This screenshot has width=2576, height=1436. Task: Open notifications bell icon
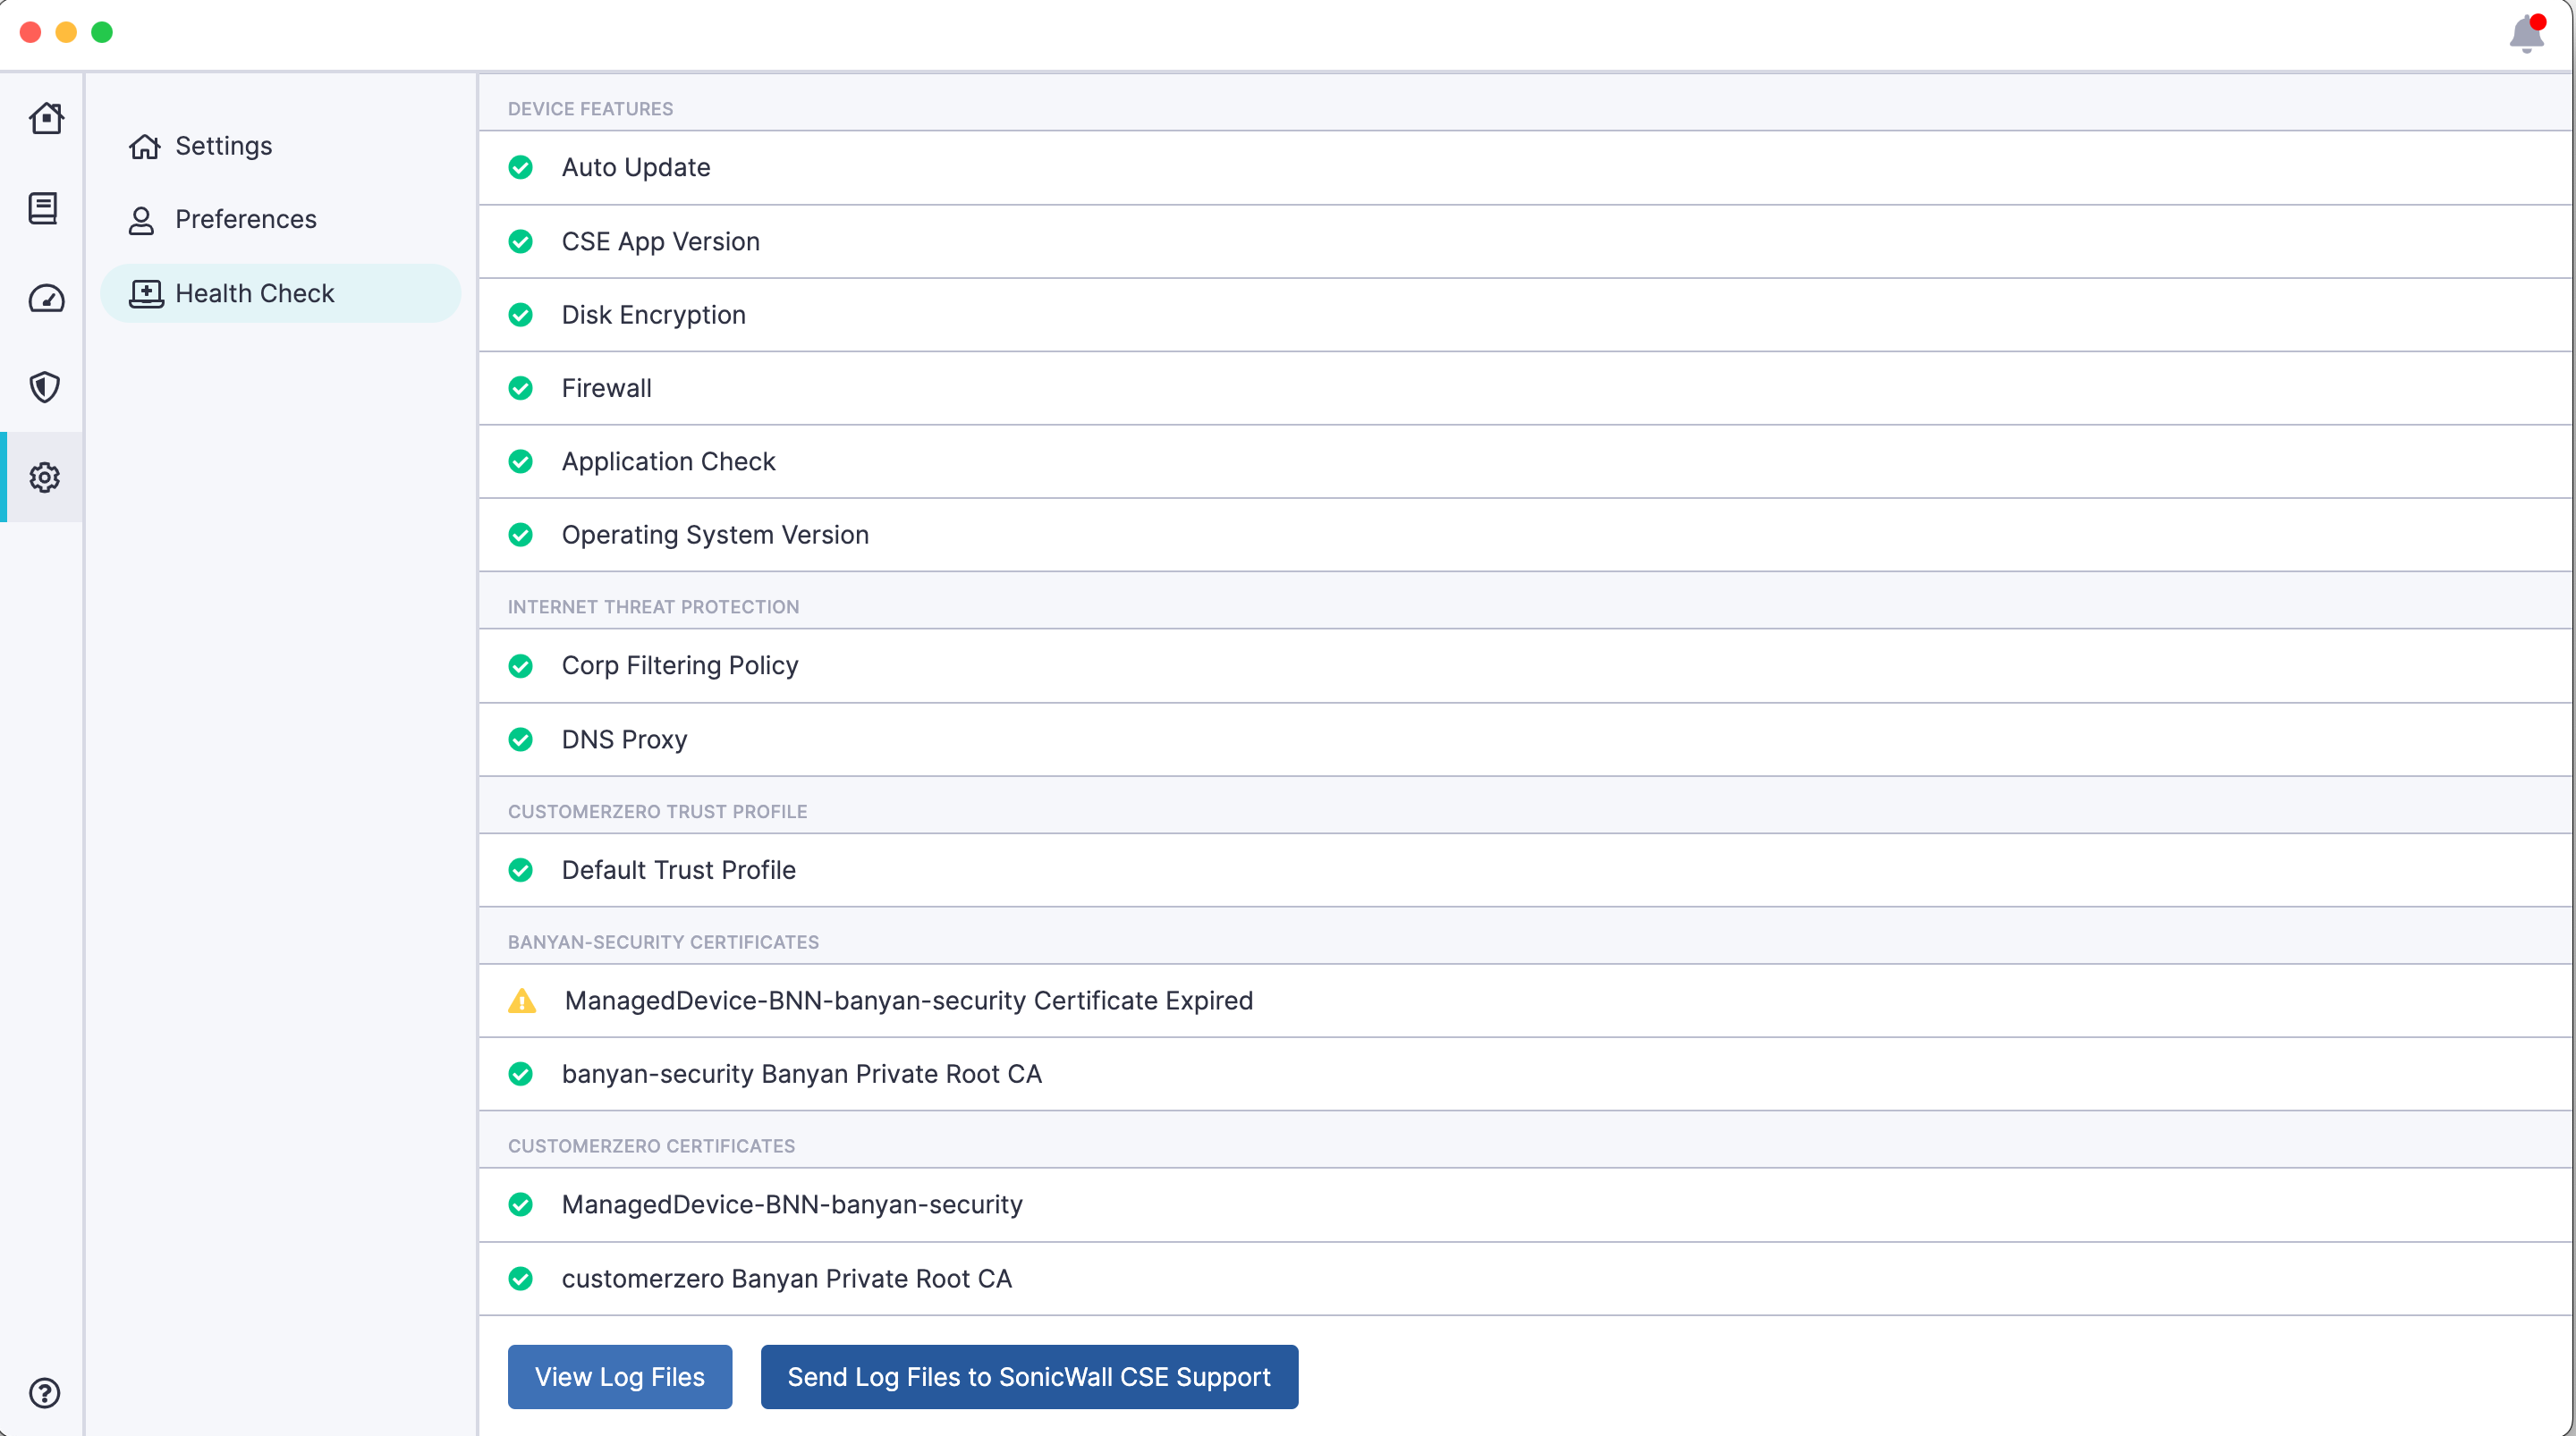[2526, 35]
